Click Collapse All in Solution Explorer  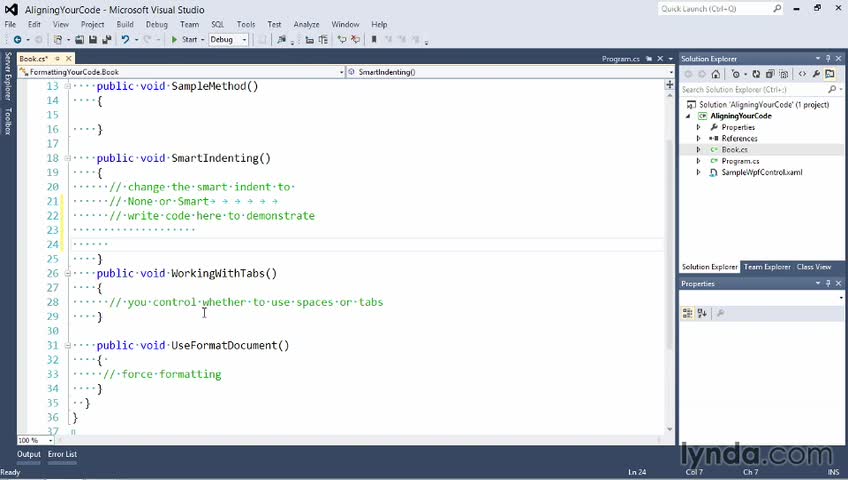click(770, 74)
